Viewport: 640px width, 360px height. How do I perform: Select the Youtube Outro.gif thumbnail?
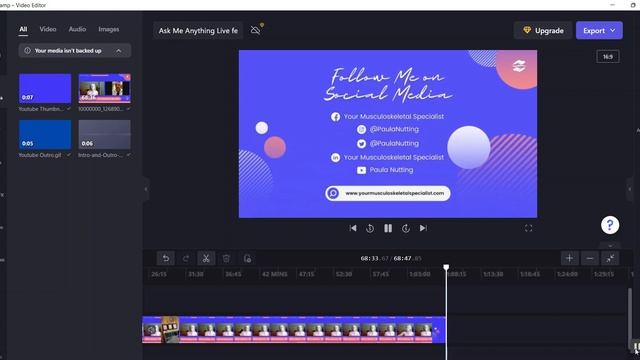[45, 135]
